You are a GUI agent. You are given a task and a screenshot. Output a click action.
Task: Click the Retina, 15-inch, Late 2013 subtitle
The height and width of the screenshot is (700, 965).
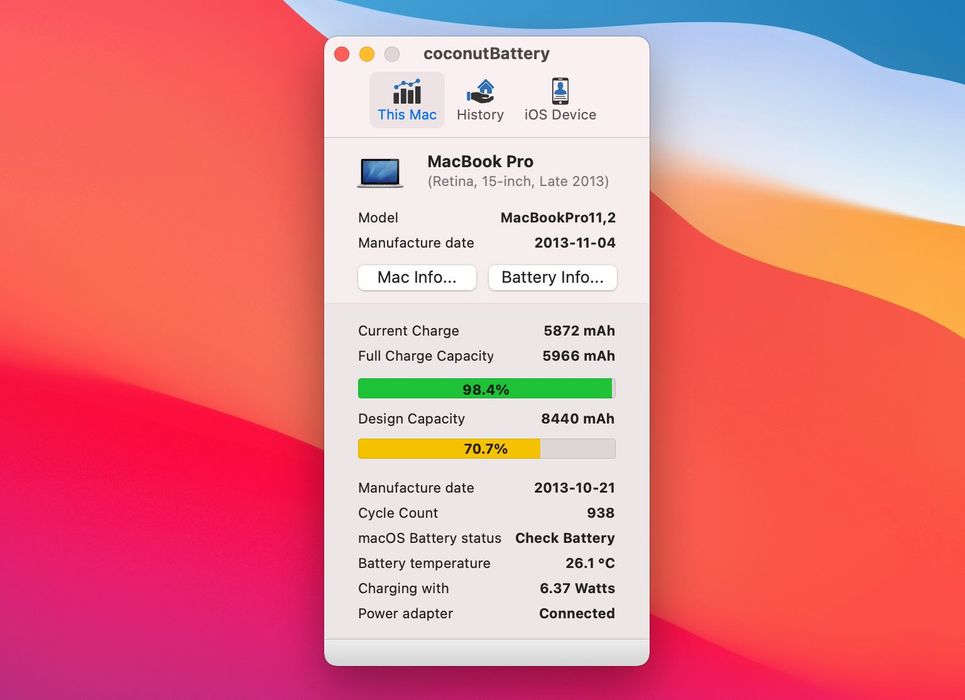click(518, 181)
